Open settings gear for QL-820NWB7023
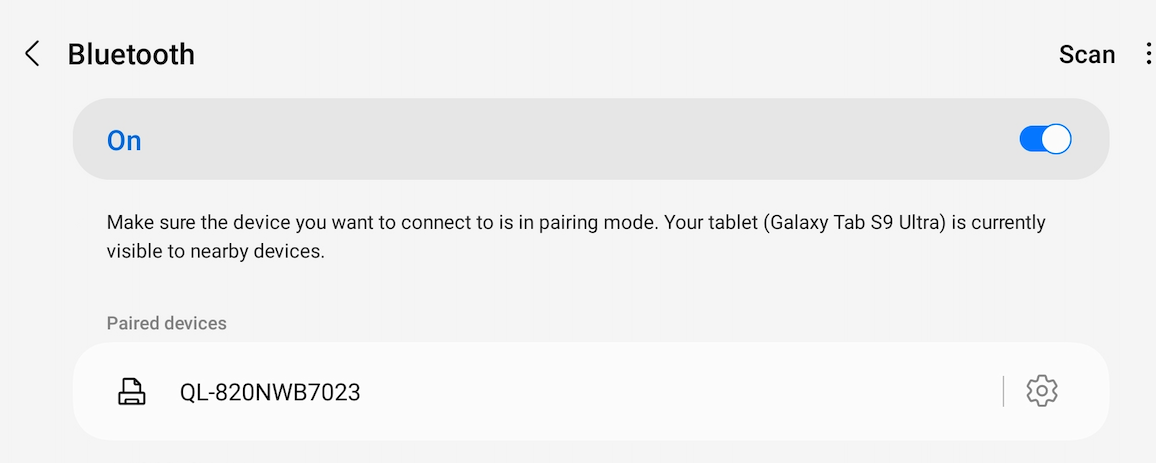This screenshot has height=463, width=1156. (1042, 391)
